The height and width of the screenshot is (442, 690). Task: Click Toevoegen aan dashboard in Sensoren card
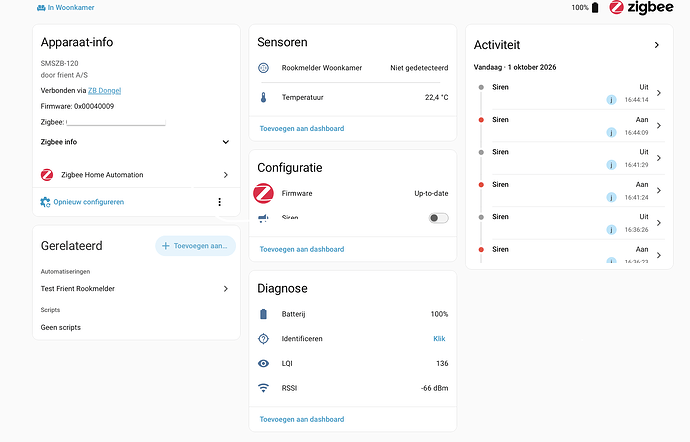302,129
